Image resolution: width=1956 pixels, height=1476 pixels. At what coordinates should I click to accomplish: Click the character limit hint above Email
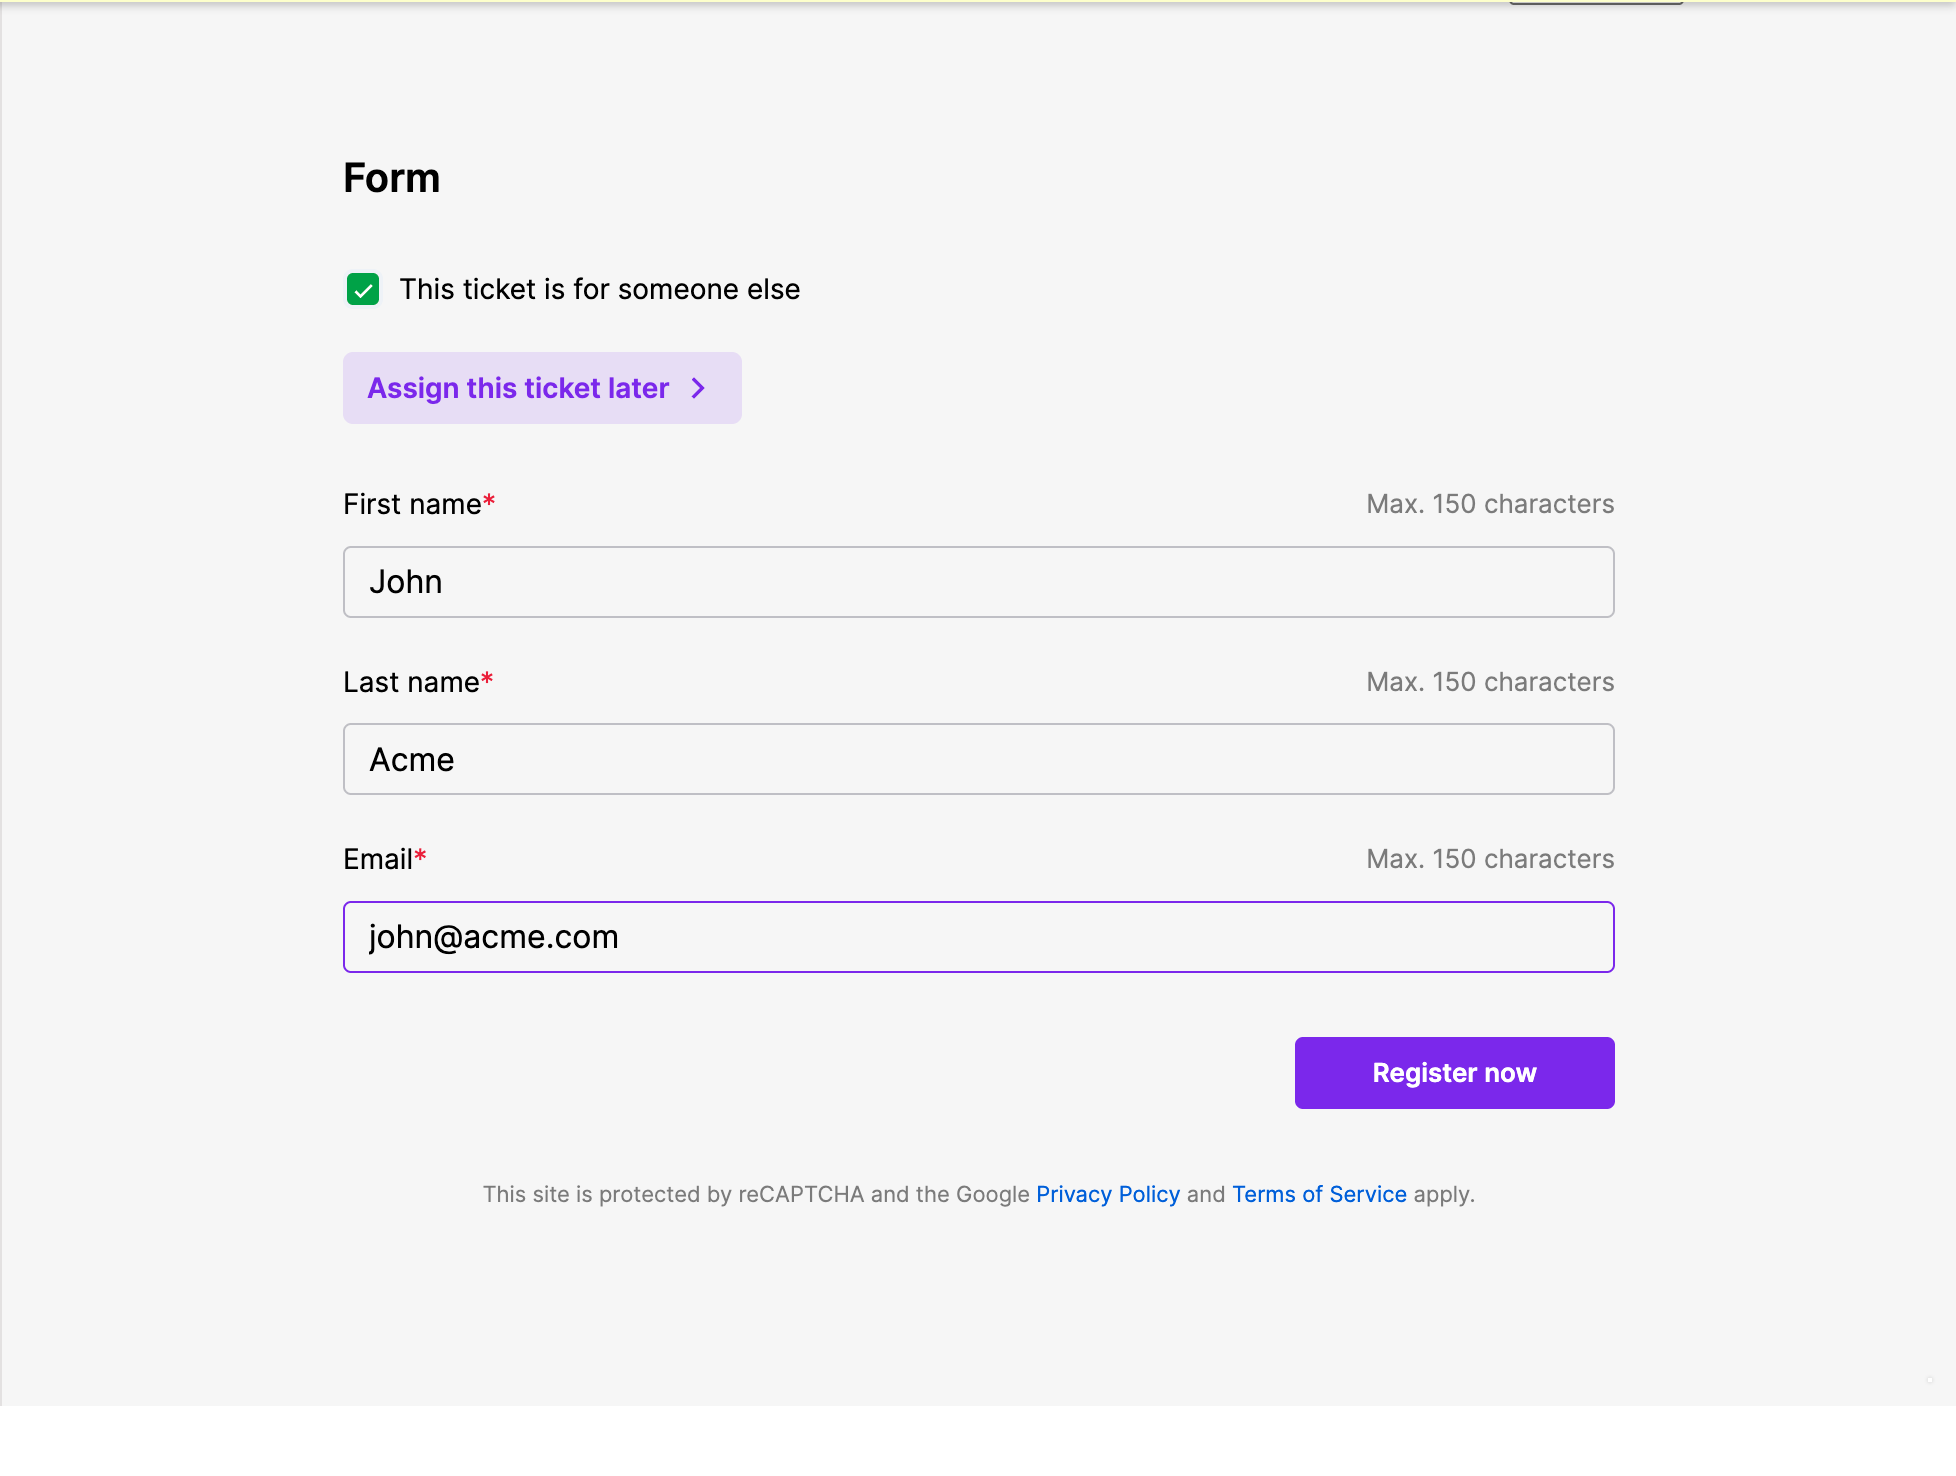pyautogui.click(x=1490, y=859)
